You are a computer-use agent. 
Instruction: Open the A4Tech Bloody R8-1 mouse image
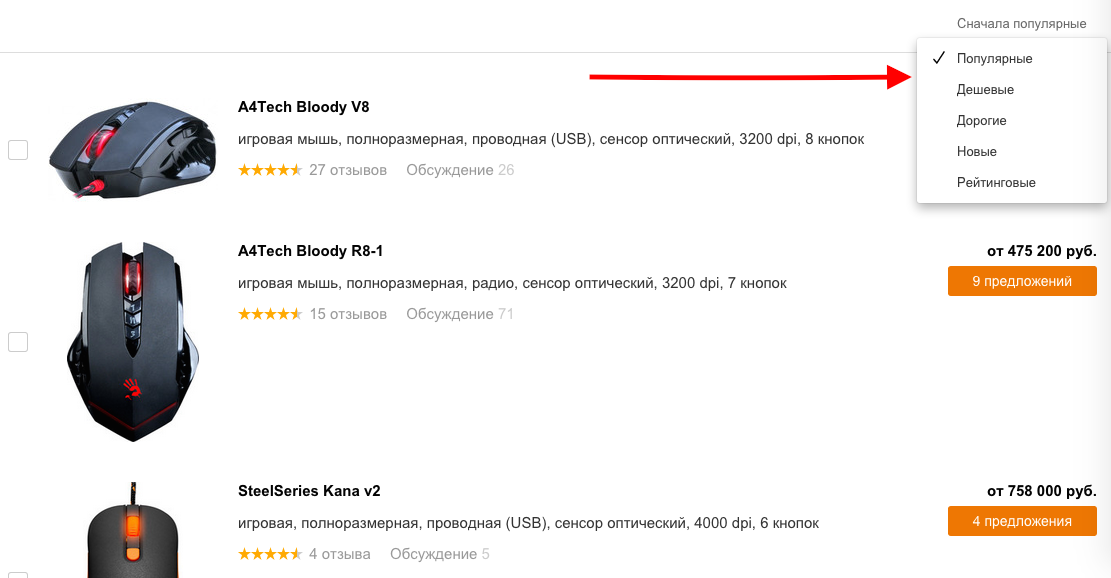[132, 342]
